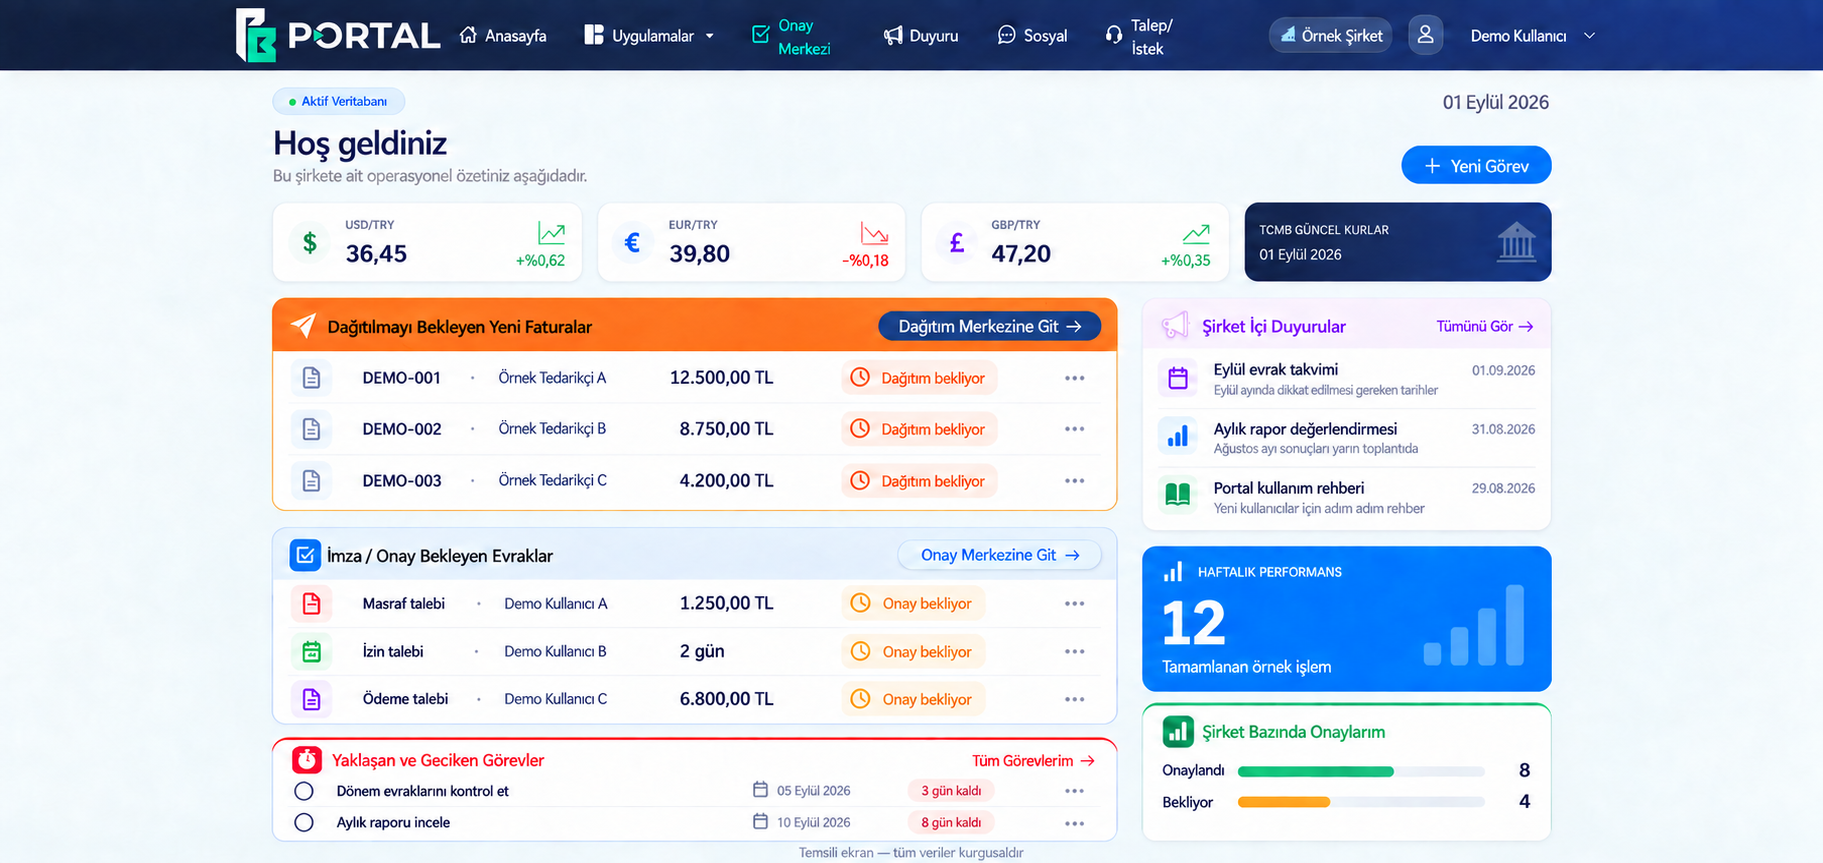Expand the Uygulamalar dropdown menu
This screenshot has height=863, width=1823.
pos(650,36)
